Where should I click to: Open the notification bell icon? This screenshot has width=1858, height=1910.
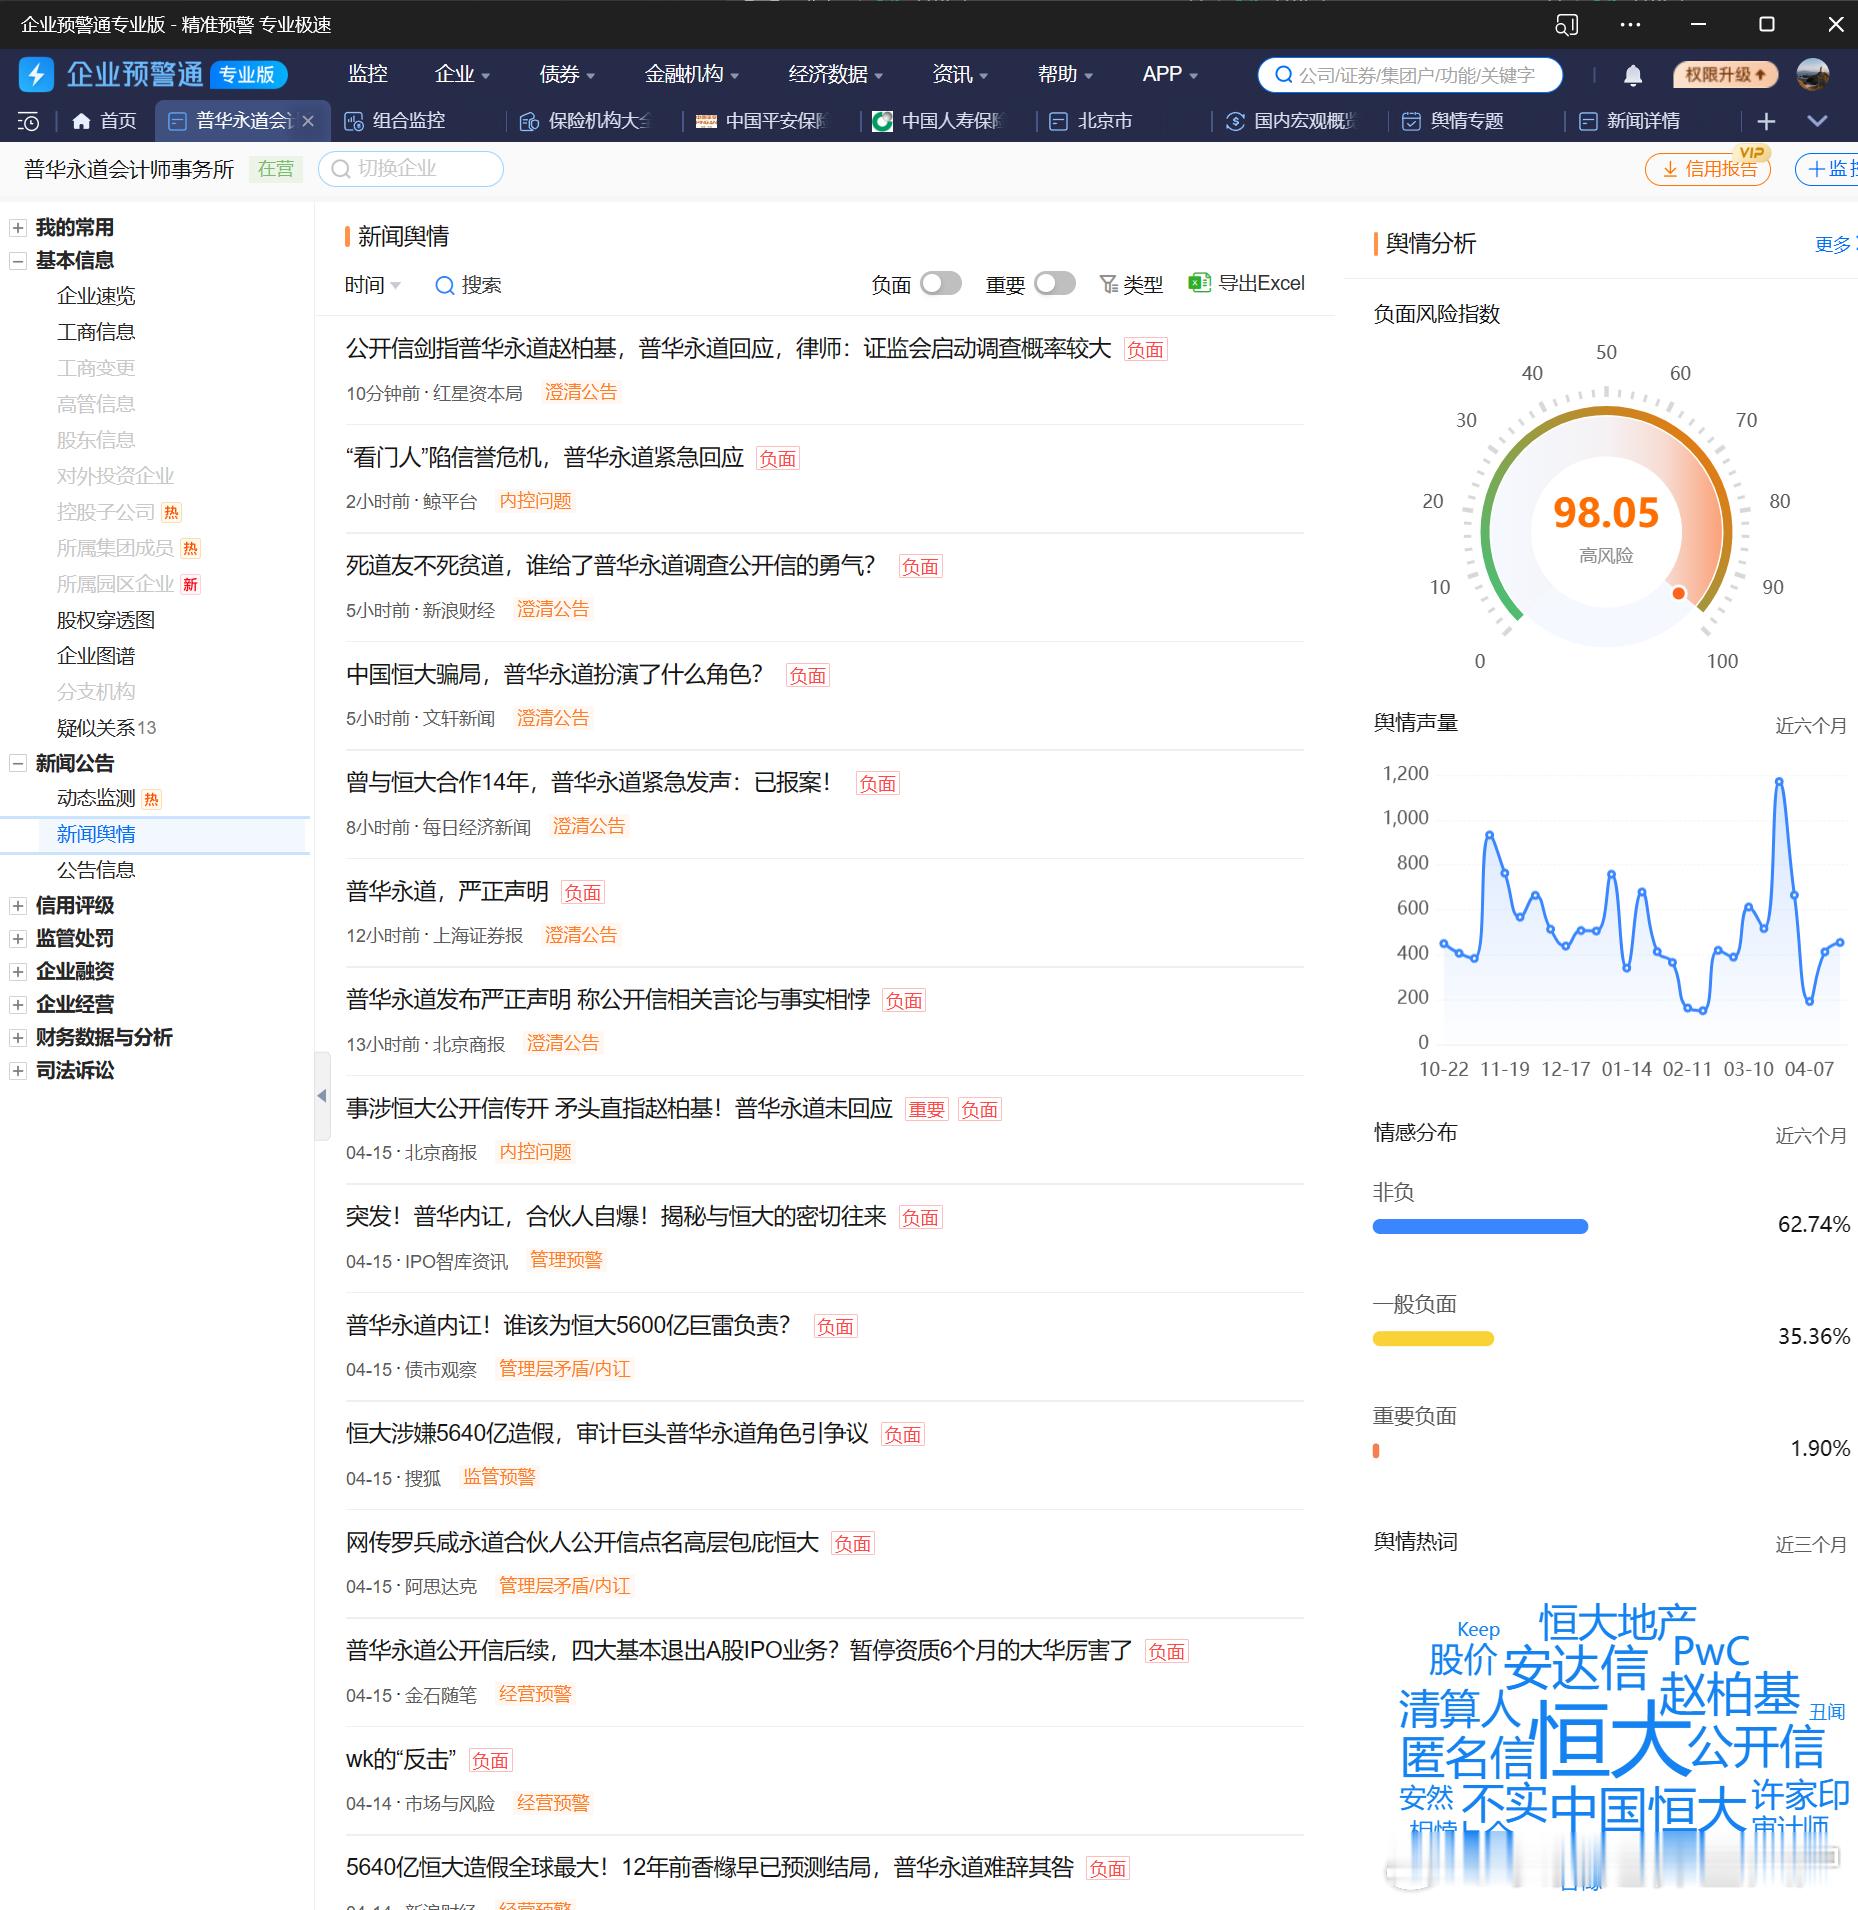click(x=1633, y=75)
